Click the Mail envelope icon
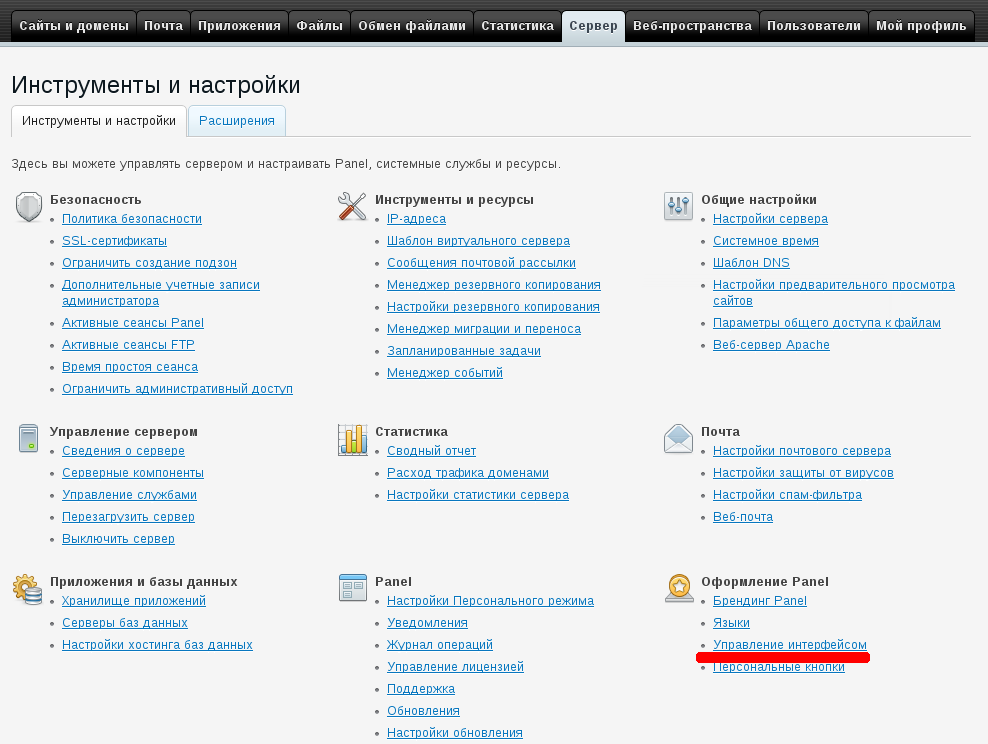The width and height of the screenshot is (988, 744). pyautogui.click(x=678, y=439)
